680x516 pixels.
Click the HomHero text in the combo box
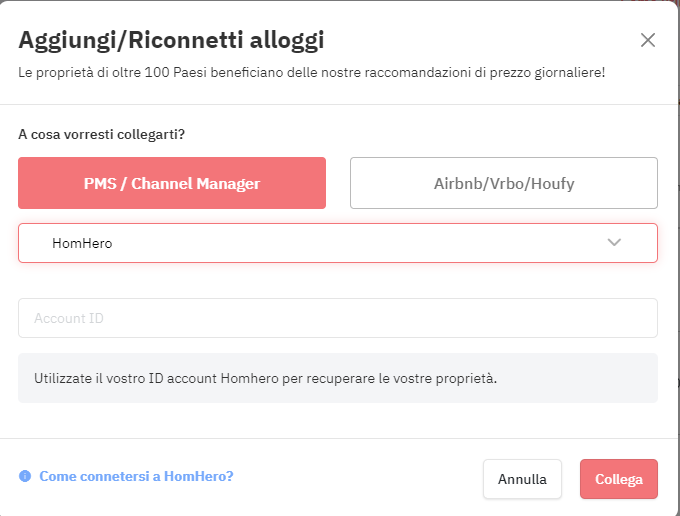point(82,243)
